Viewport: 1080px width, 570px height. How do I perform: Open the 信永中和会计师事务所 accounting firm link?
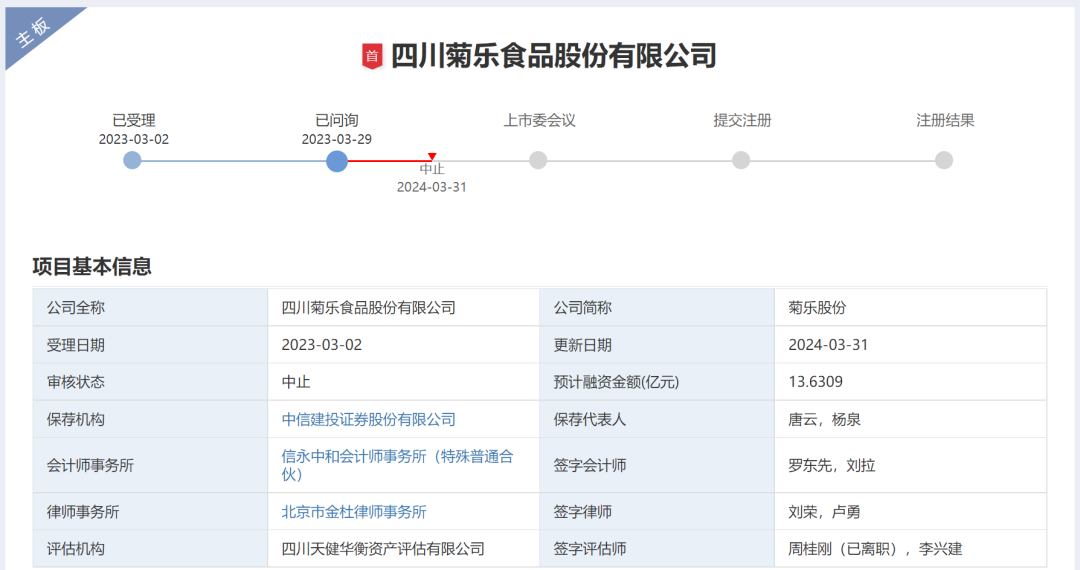tap(397, 465)
